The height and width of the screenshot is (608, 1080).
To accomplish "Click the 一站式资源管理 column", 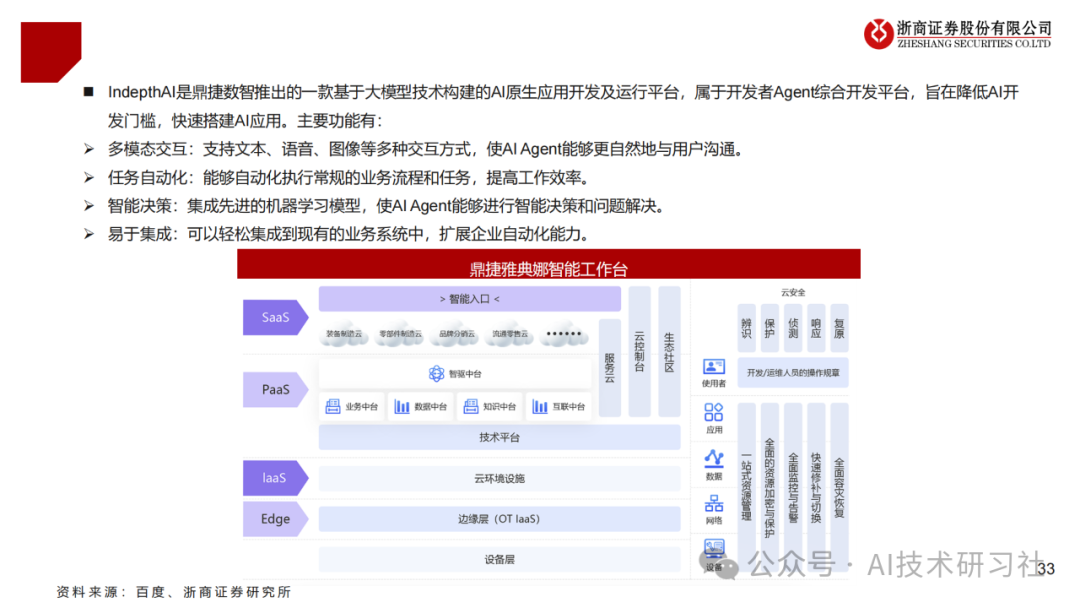I will [x=747, y=488].
